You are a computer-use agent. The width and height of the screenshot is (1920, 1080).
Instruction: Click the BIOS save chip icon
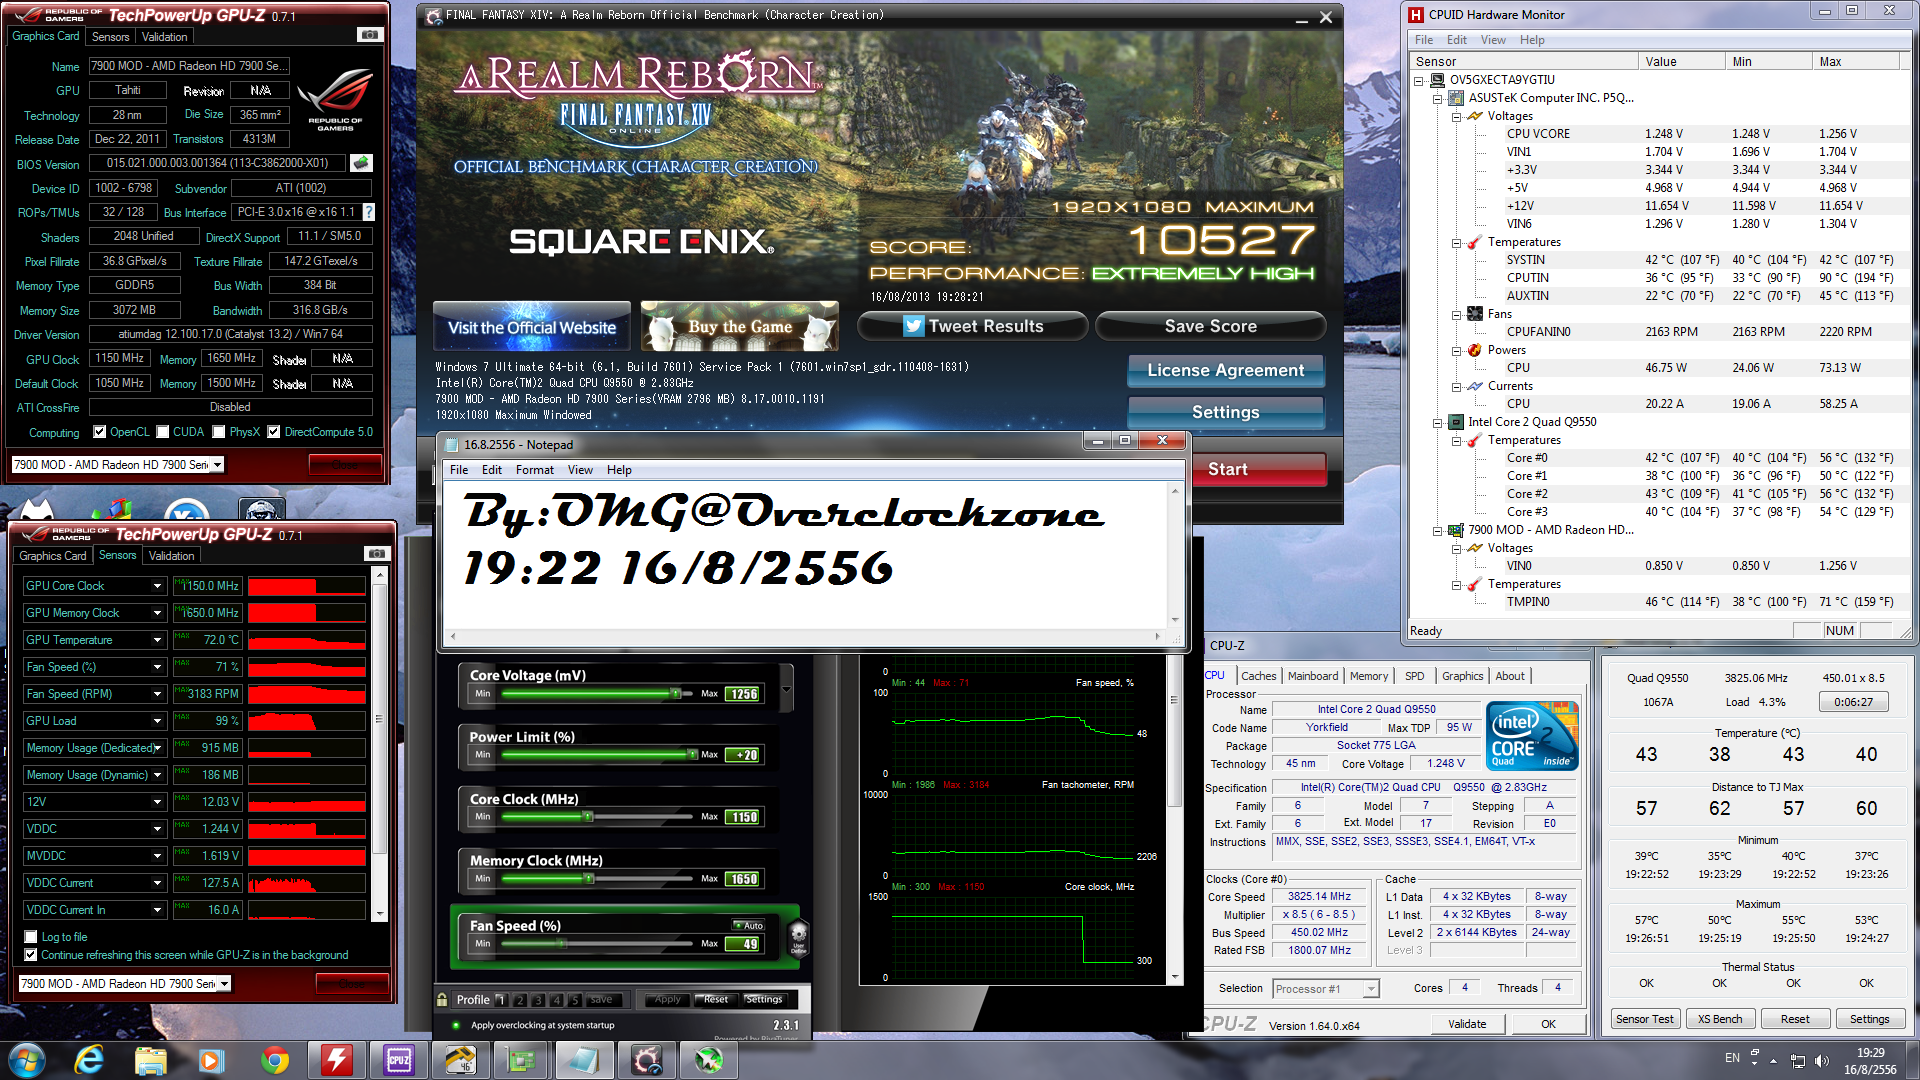point(361,162)
